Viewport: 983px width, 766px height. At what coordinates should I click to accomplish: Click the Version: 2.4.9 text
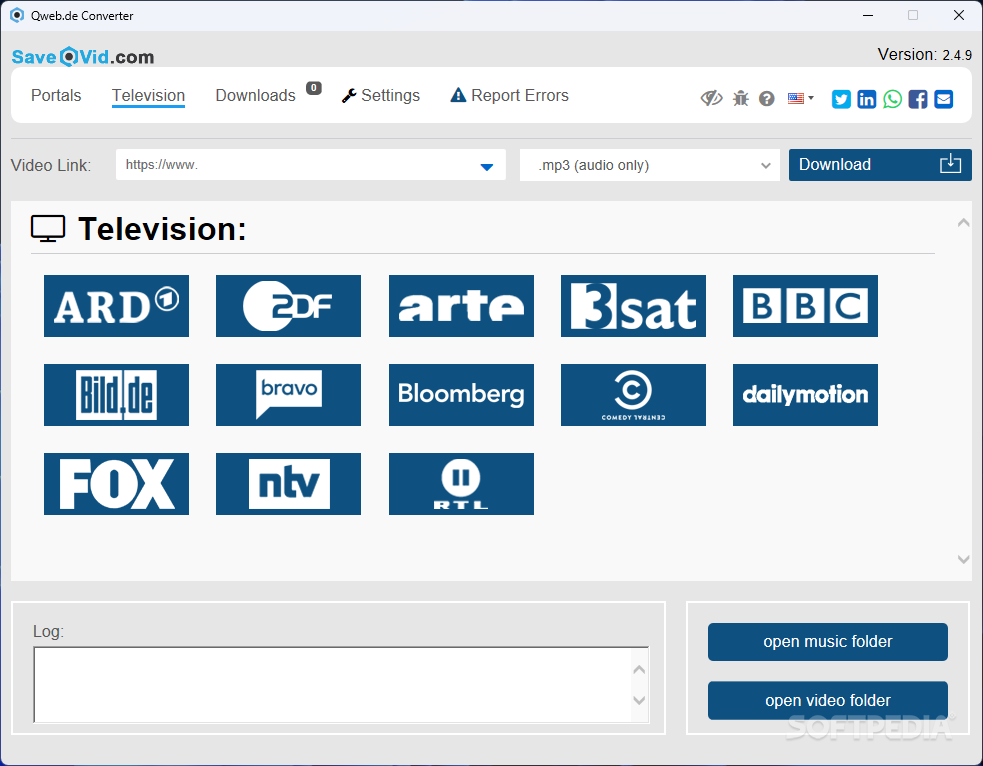(925, 55)
